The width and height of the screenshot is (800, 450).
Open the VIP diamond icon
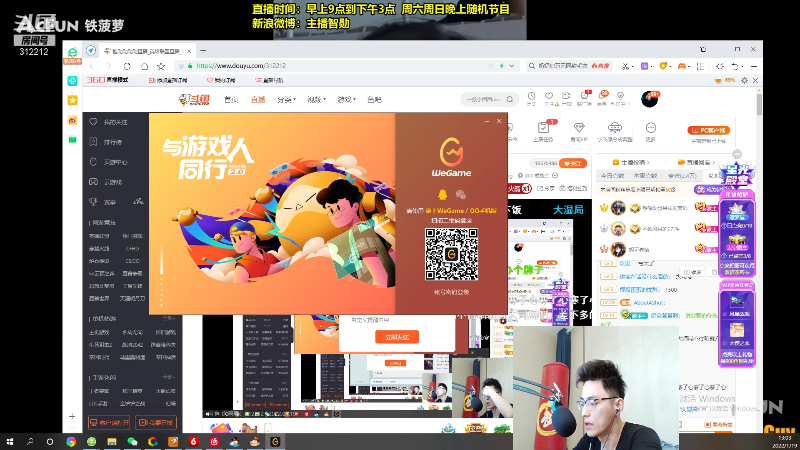(579, 128)
